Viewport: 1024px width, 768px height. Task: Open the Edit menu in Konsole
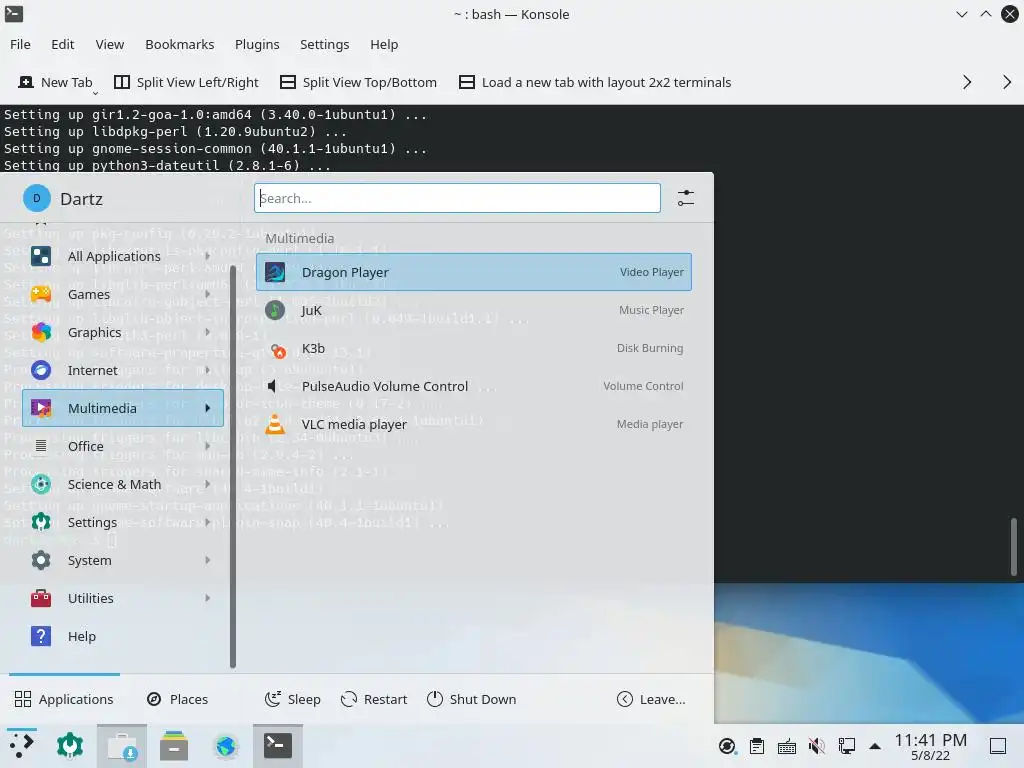(63, 44)
